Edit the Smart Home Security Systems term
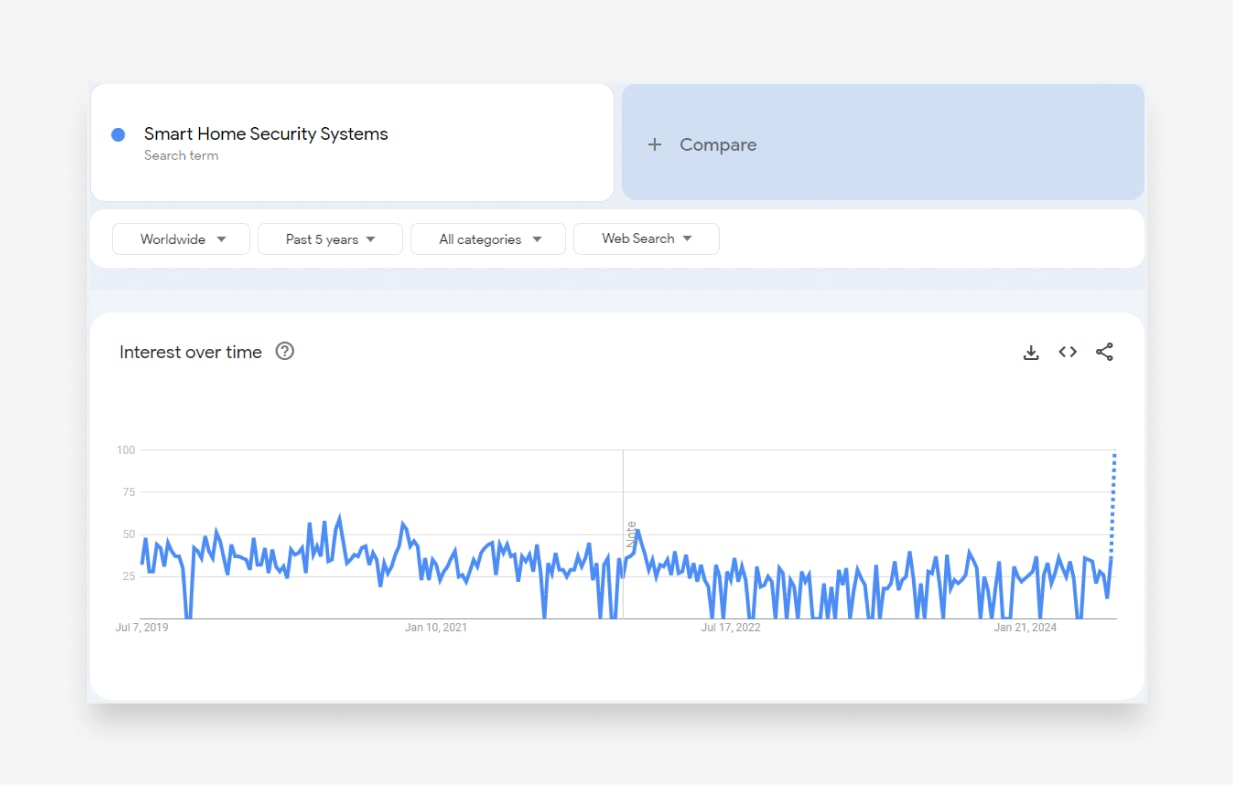This screenshot has width=1233, height=785. (x=266, y=134)
